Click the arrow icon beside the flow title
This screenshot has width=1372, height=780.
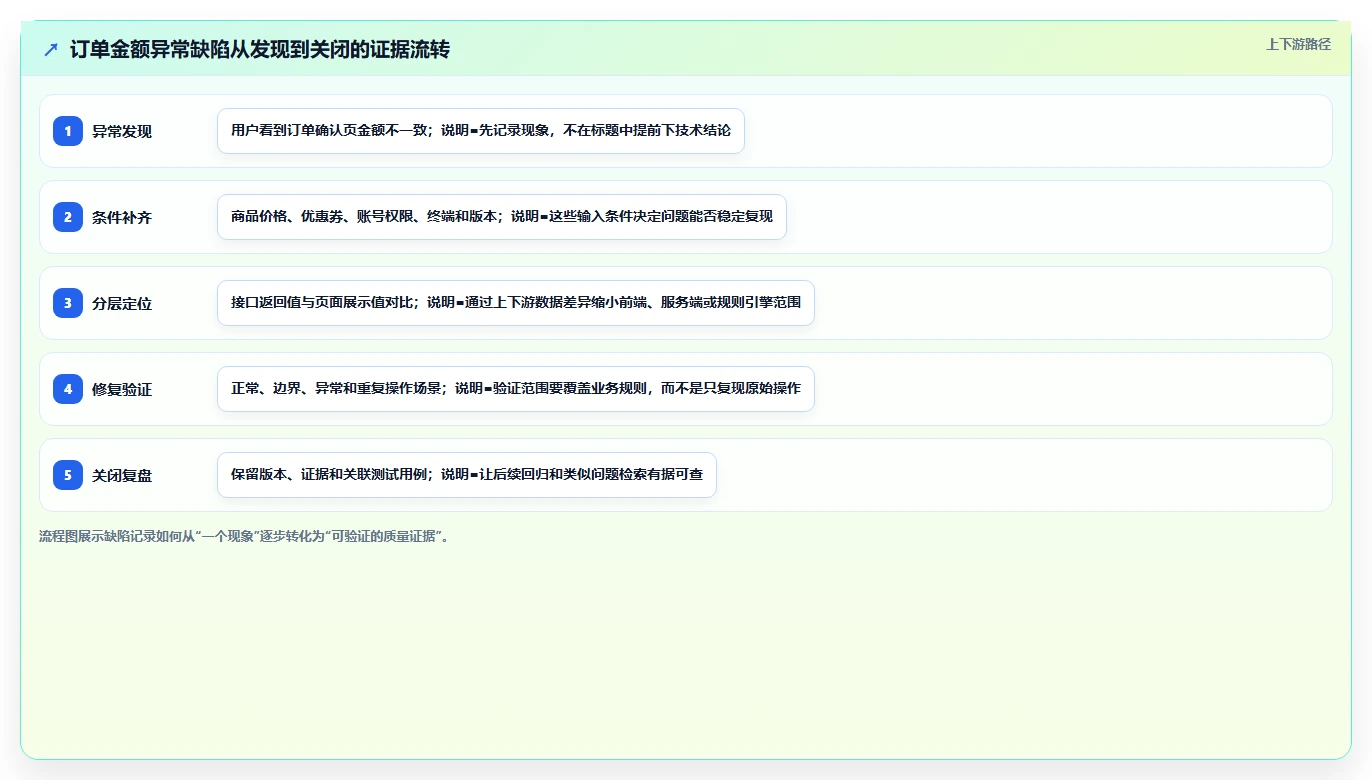pos(51,49)
